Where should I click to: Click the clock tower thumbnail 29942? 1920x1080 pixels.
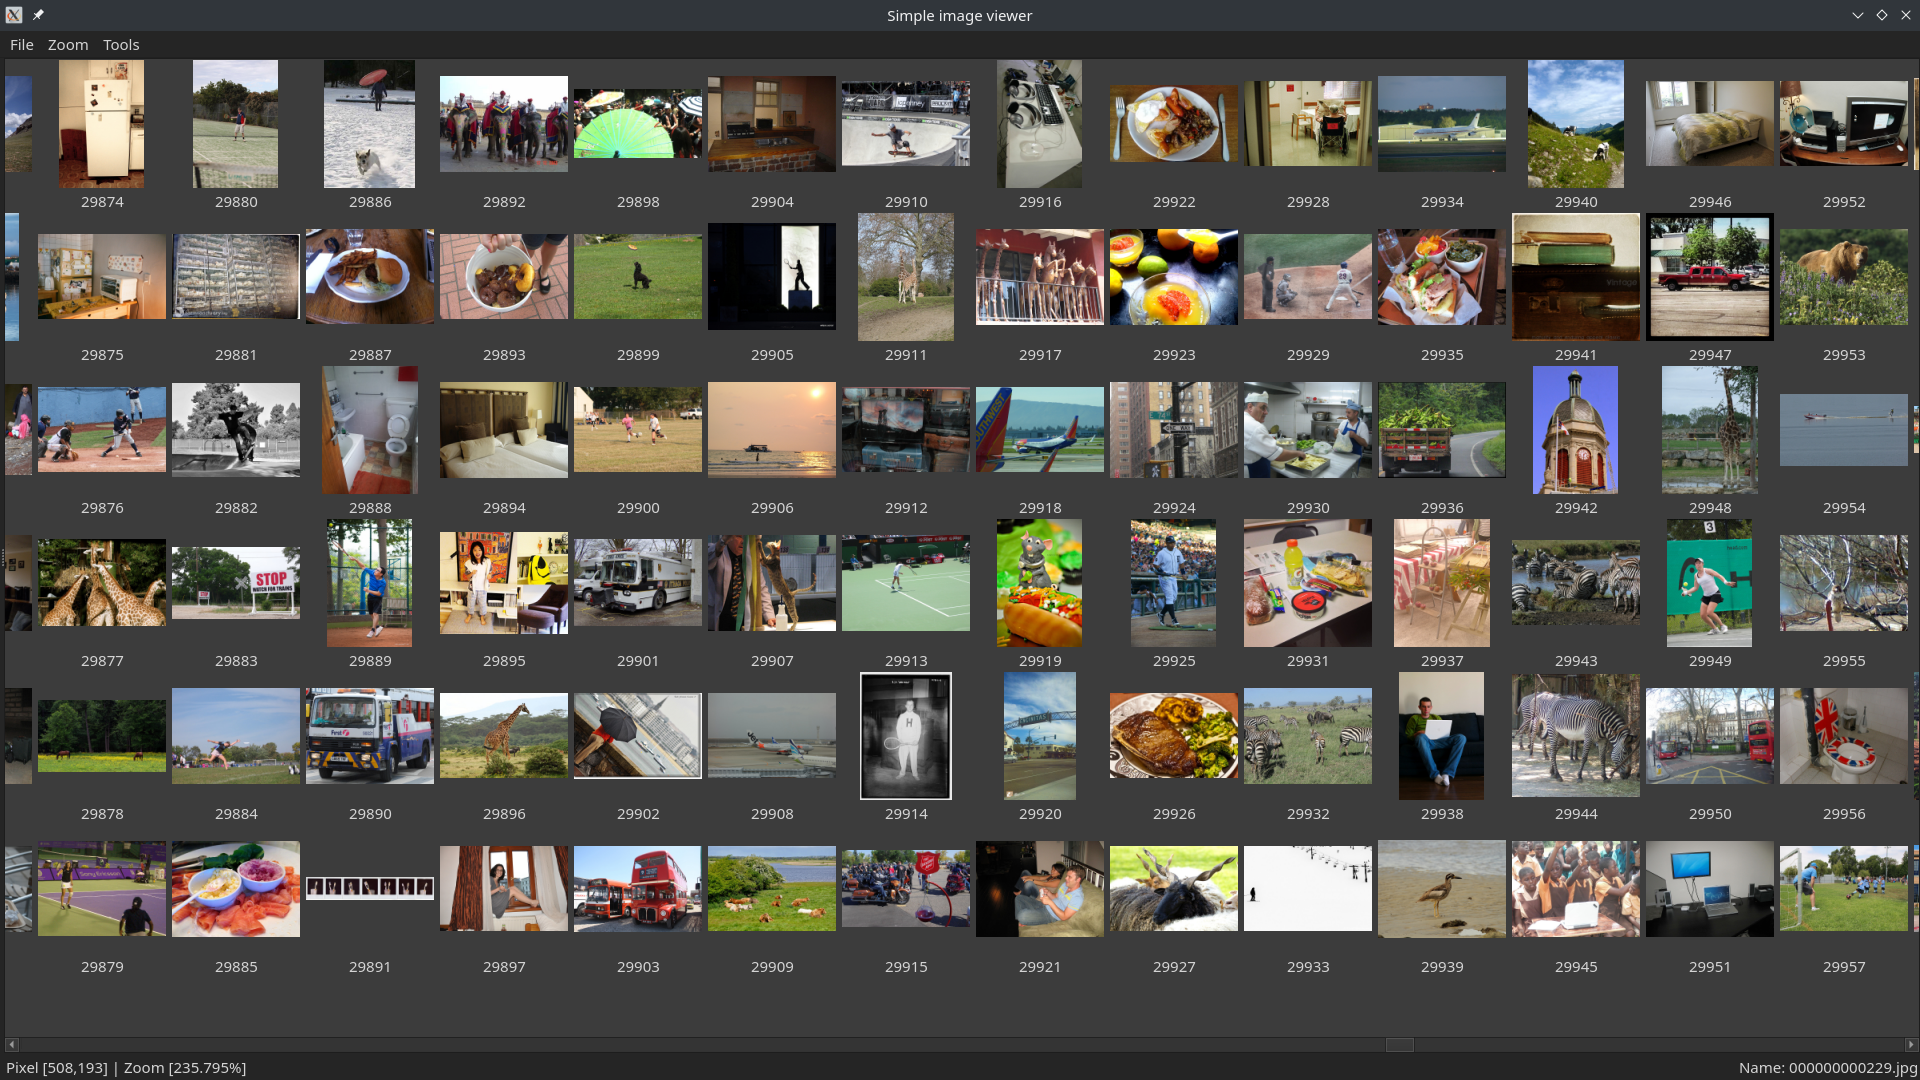pos(1575,430)
